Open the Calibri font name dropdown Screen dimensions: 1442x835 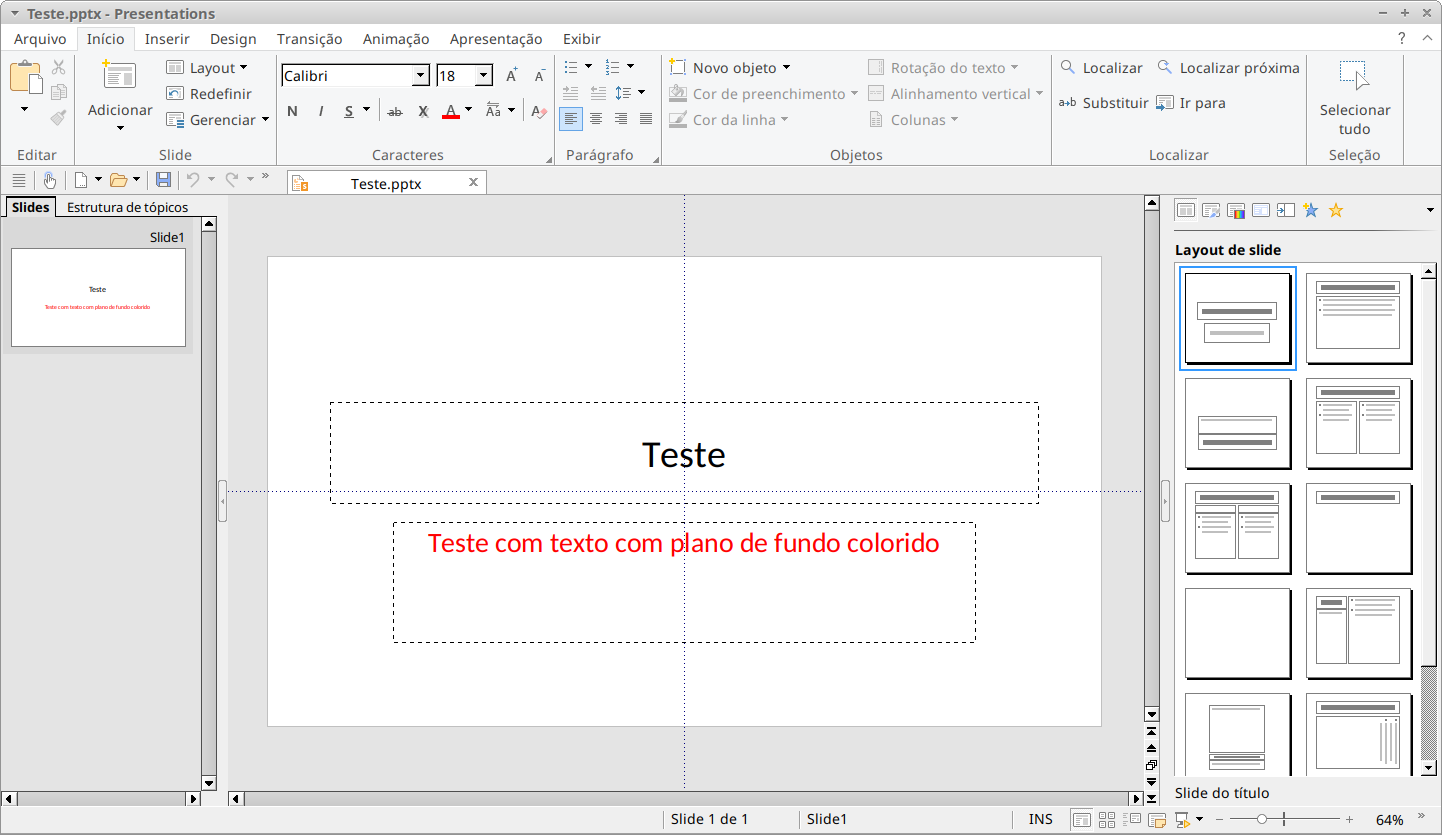point(420,76)
